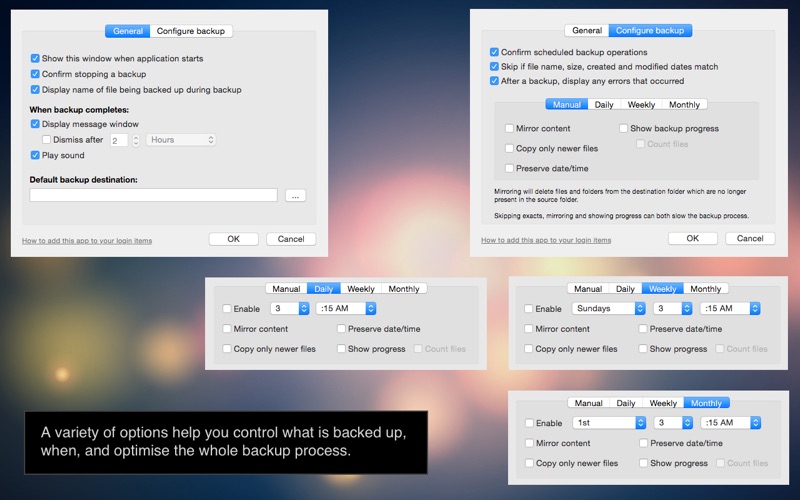Uncheck Confirm scheduled backup operations
Image resolution: width=800 pixels, height=500 pixels.
[x=495, y=52]
